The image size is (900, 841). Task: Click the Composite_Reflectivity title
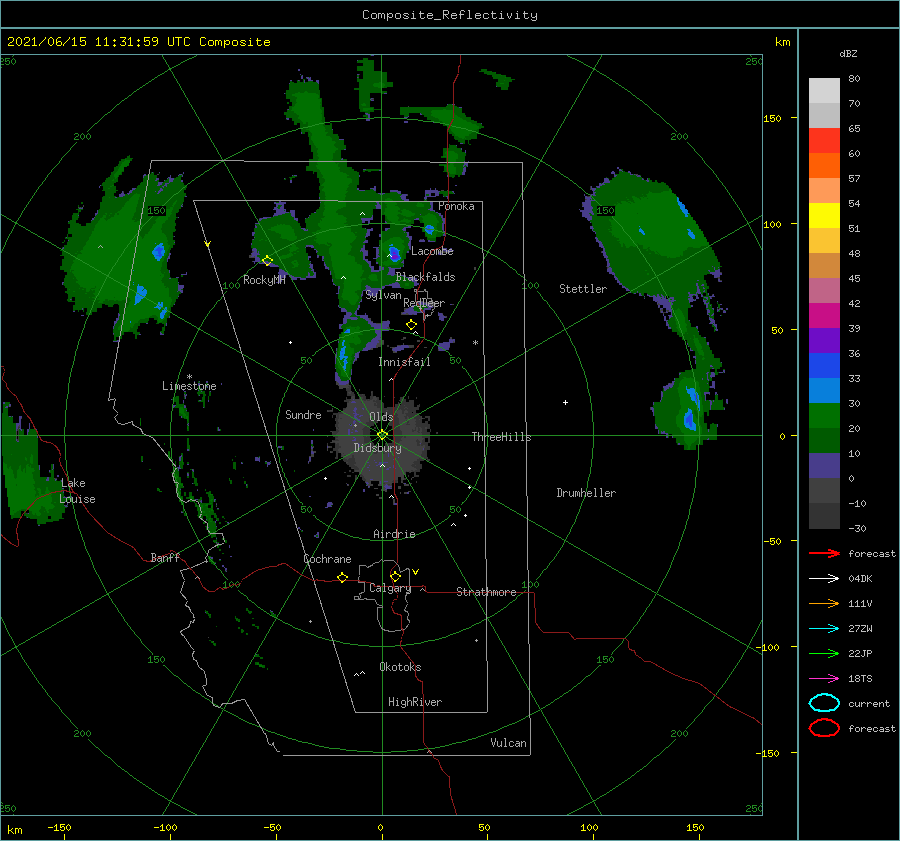click(x=450, y=15)
